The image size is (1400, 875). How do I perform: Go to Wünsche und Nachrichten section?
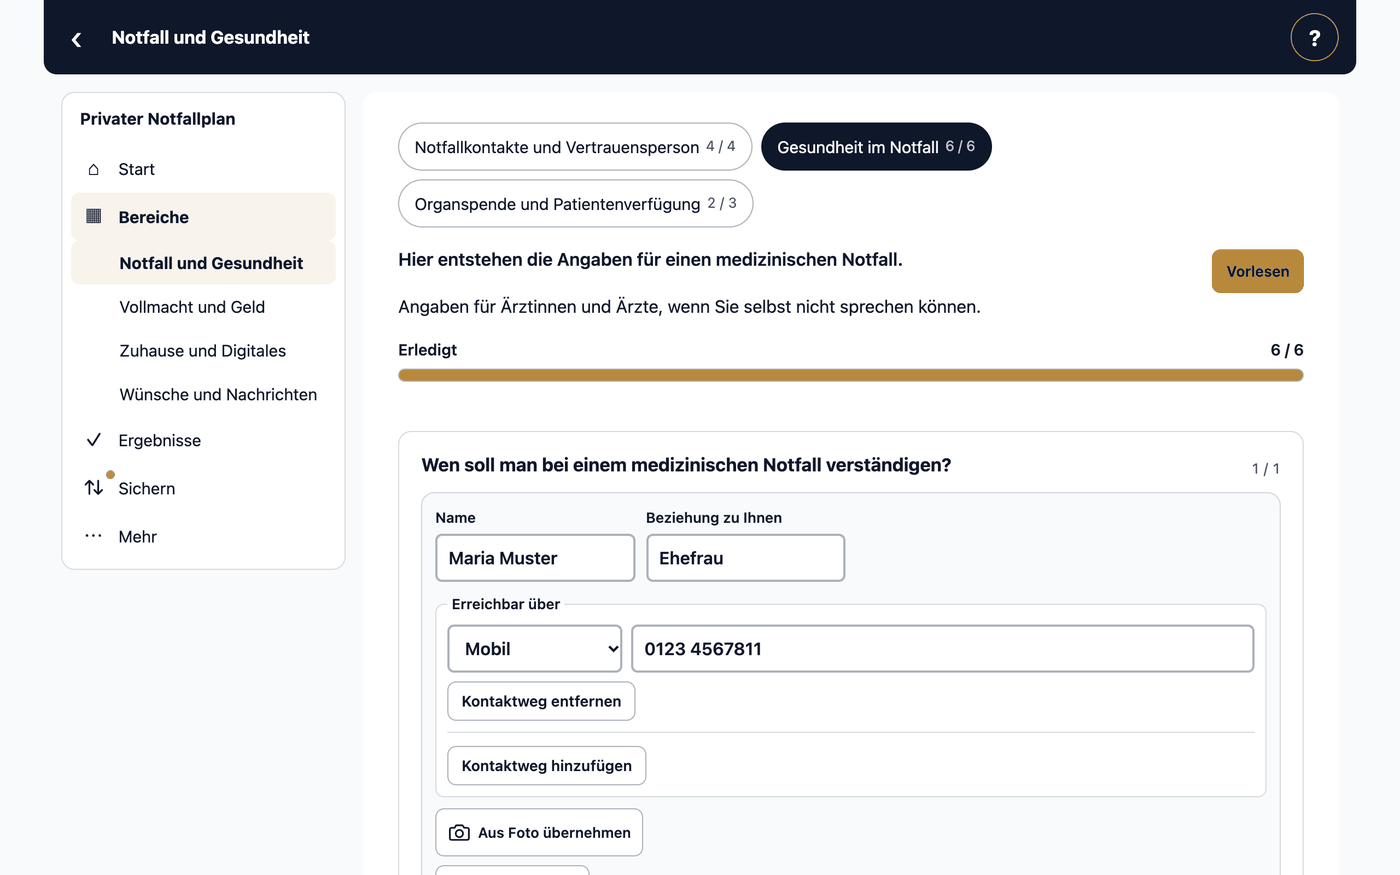[218, 395]
